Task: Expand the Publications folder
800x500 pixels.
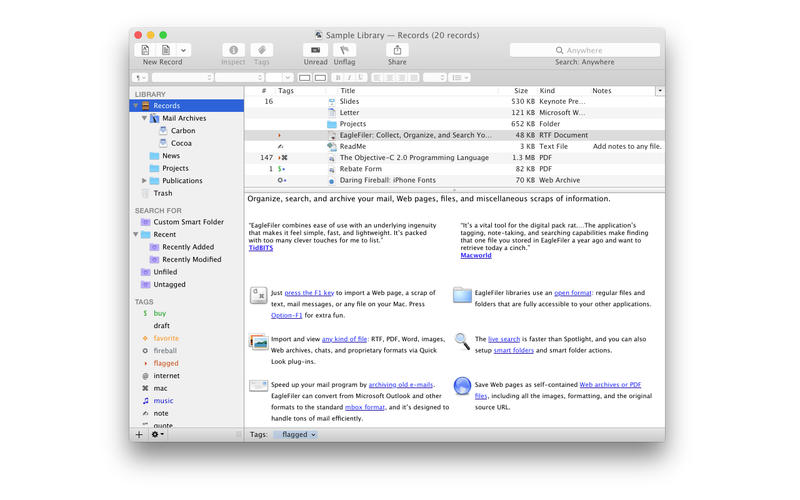Action: (144, 181)
